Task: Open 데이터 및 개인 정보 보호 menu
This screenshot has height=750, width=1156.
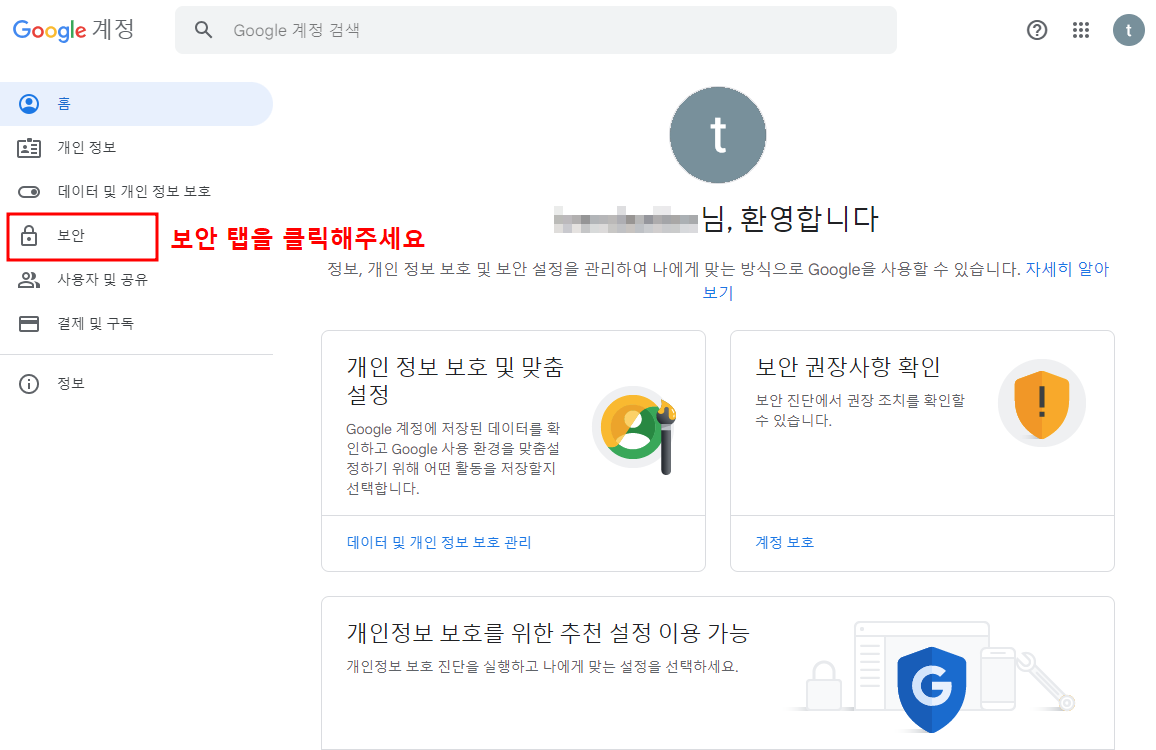Action: [x=136, y=192]
